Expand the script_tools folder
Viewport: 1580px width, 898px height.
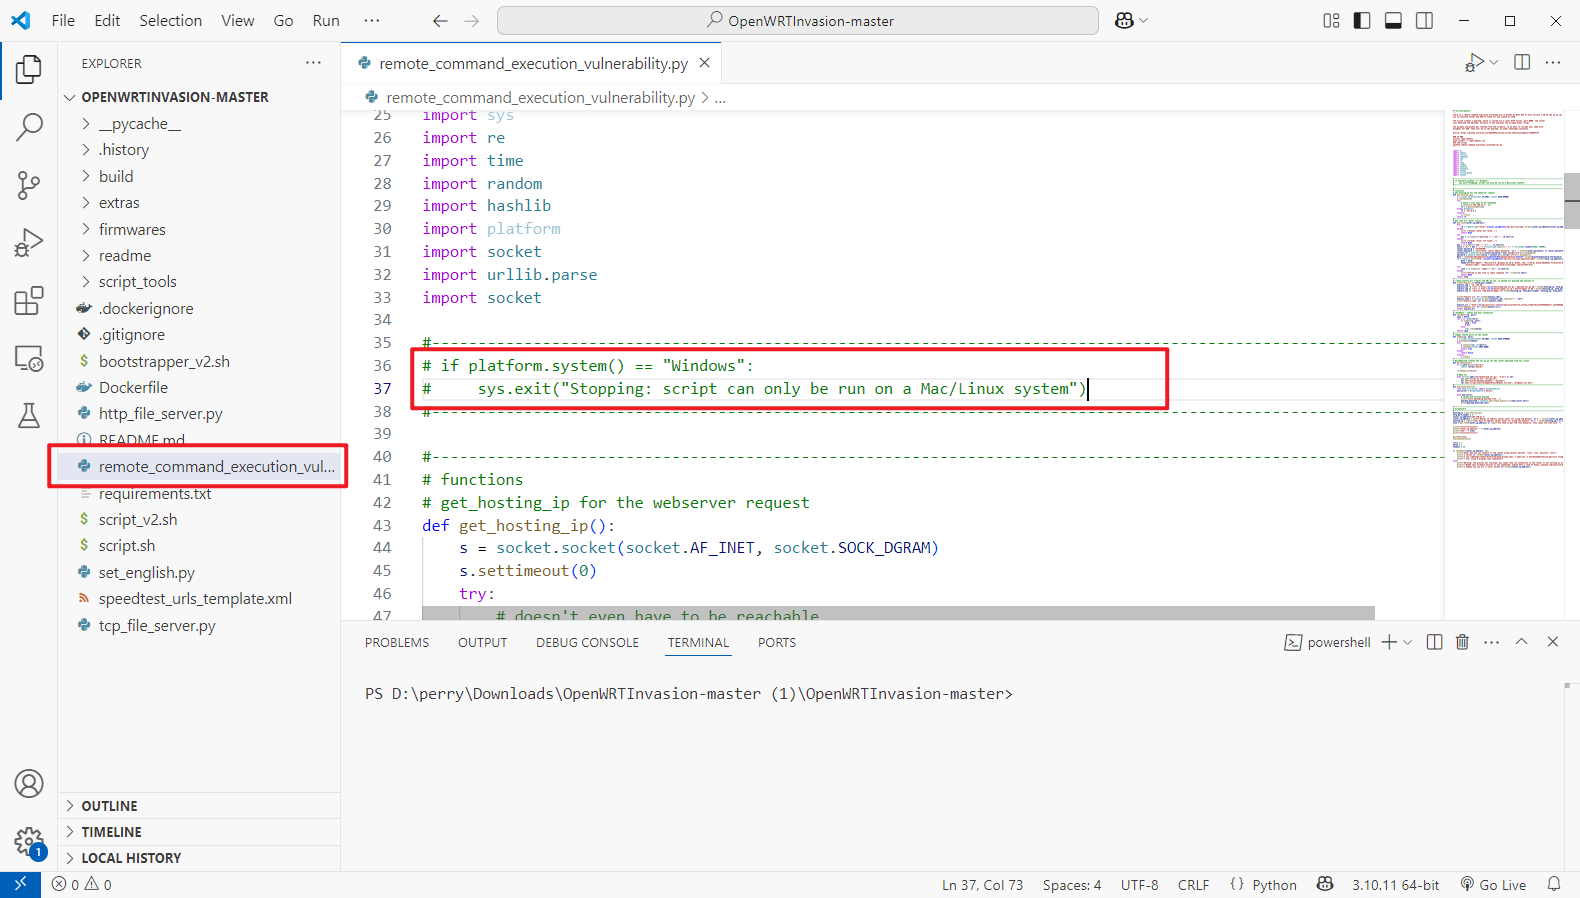pos(199,282)
